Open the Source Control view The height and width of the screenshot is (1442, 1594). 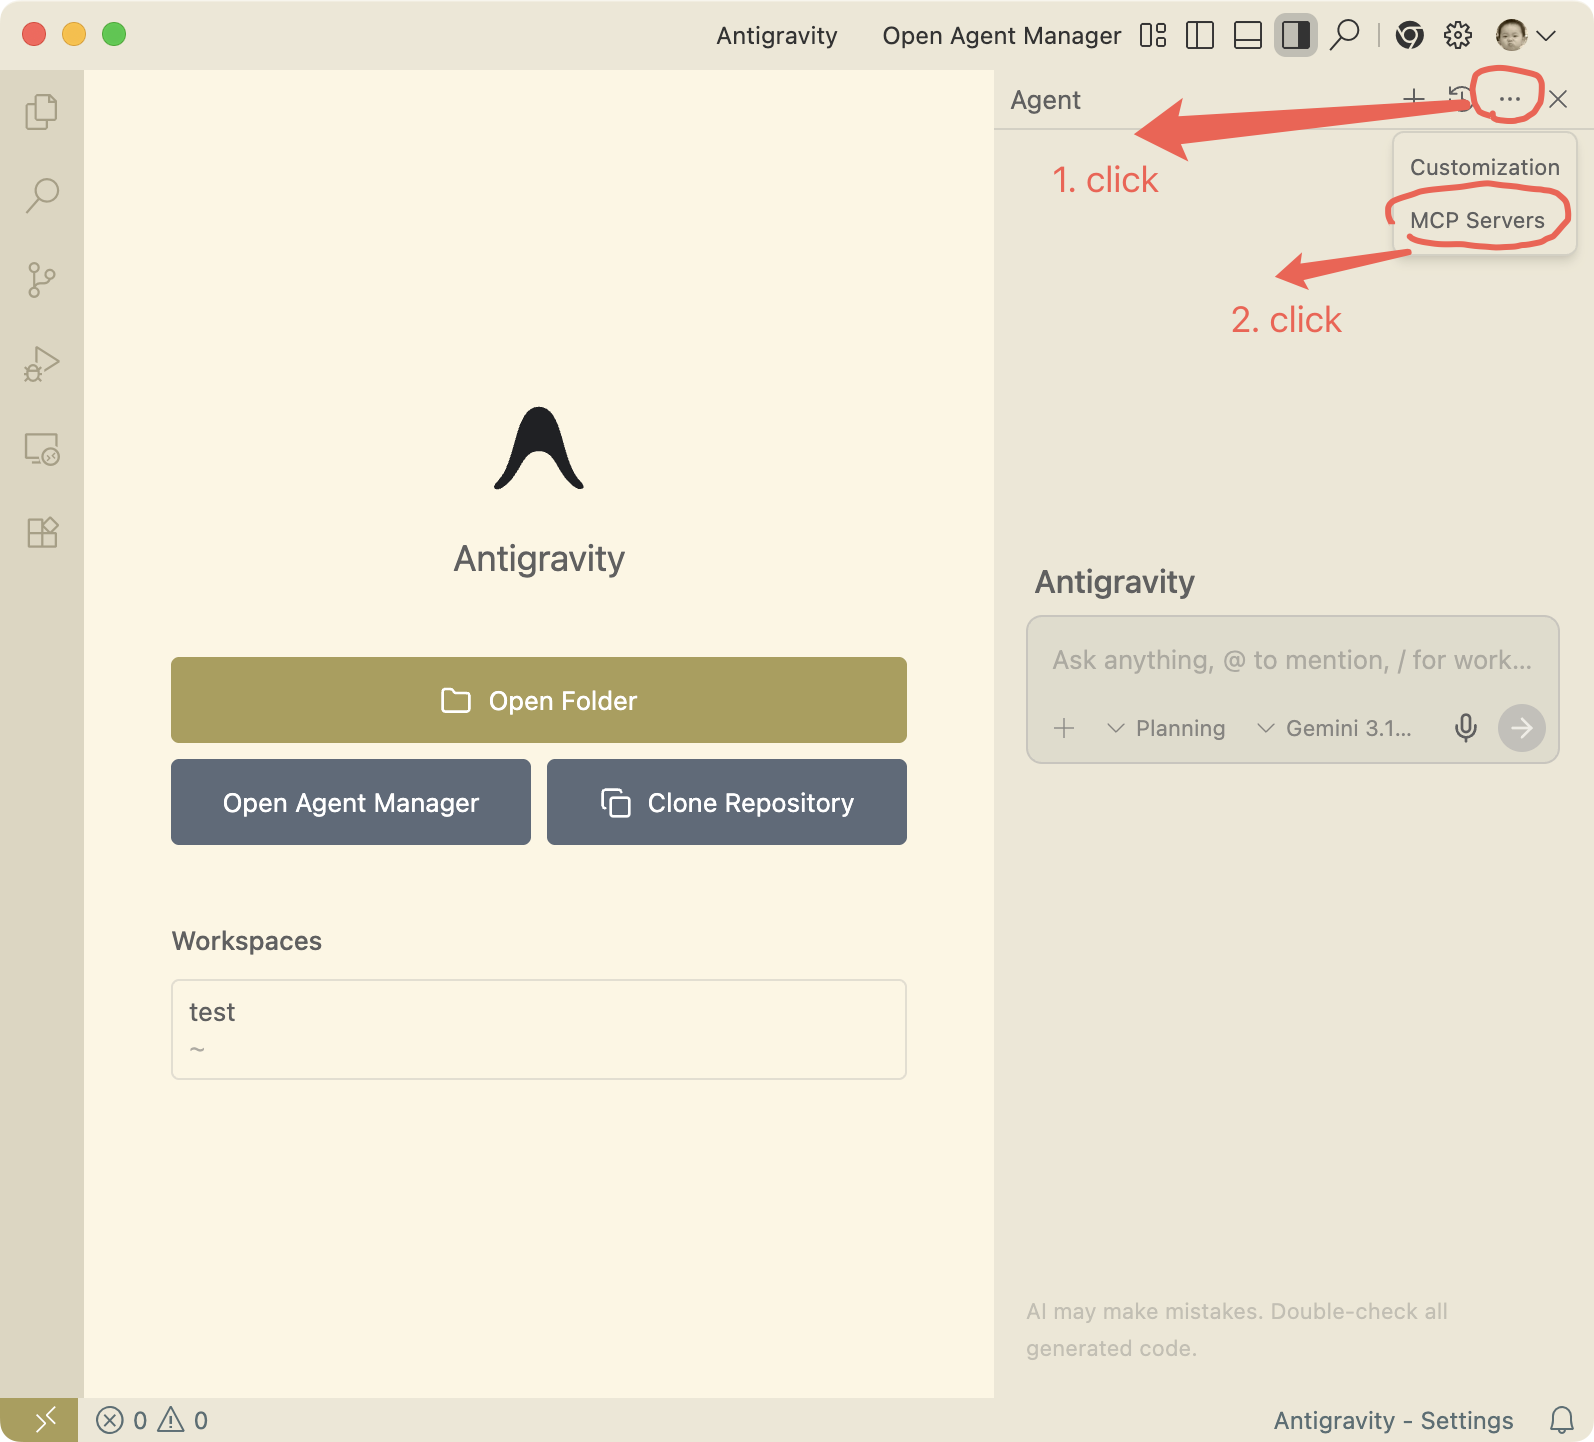(x=41, y=279)
